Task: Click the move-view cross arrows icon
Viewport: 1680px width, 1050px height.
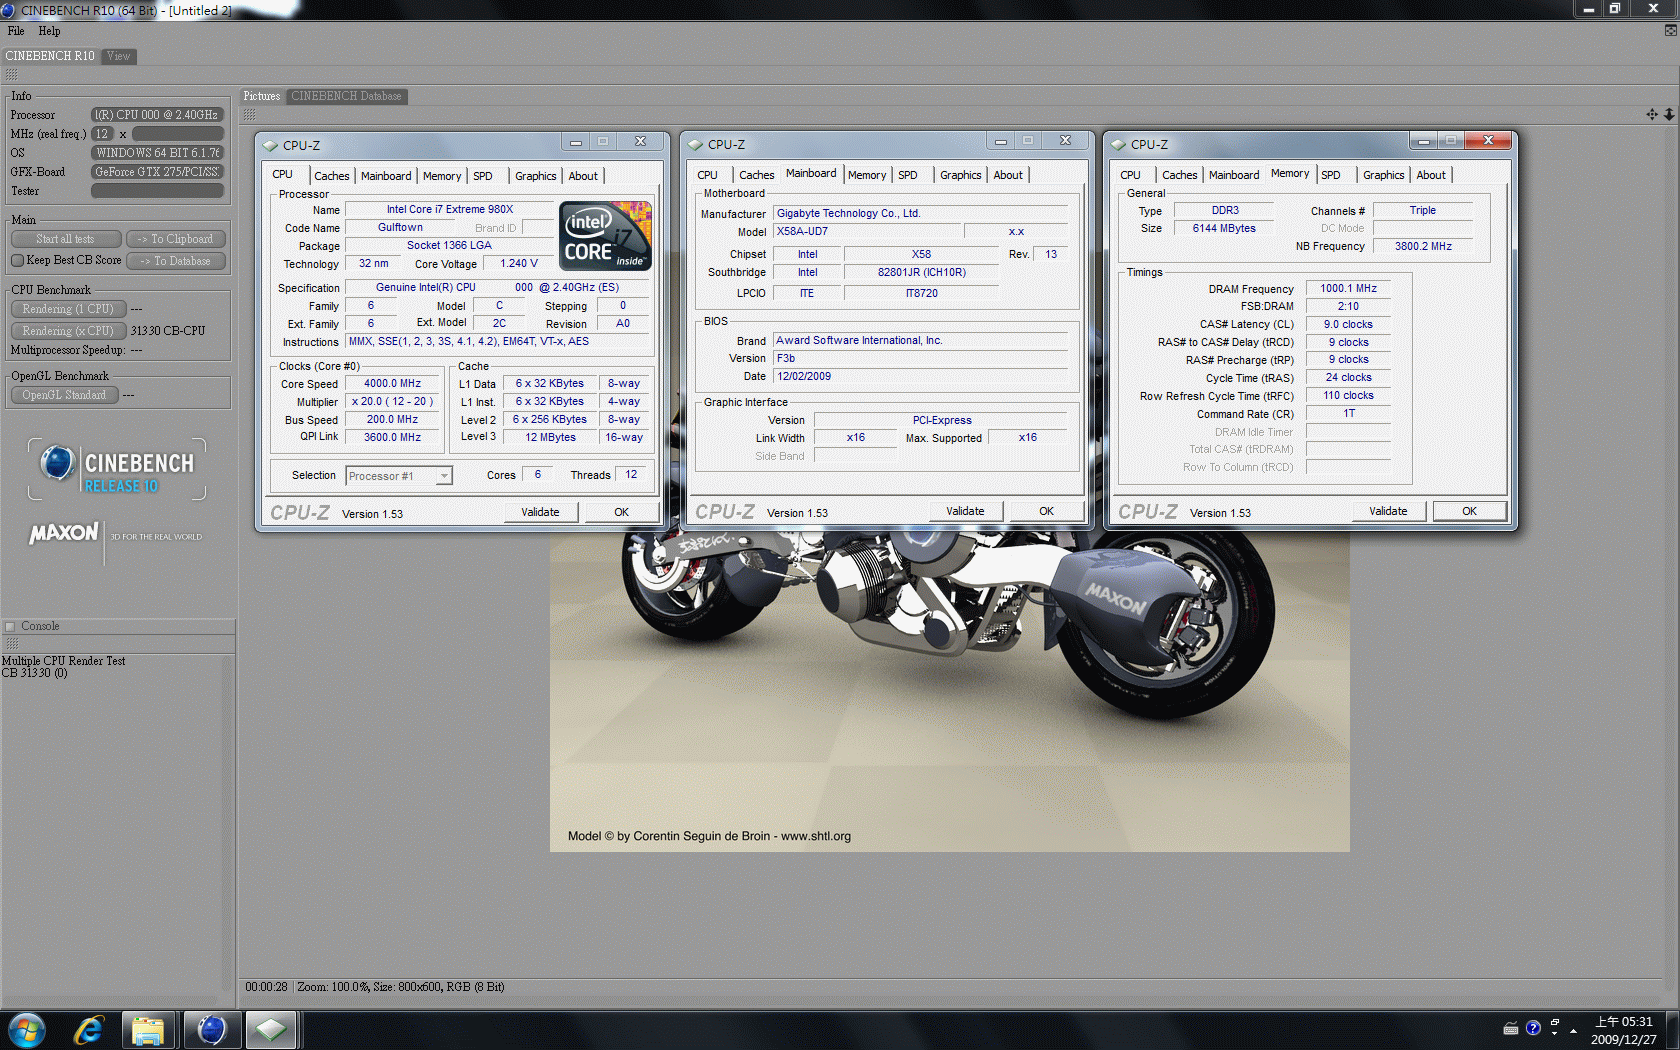Action: pyautogui.click(x=1652, y=114)
